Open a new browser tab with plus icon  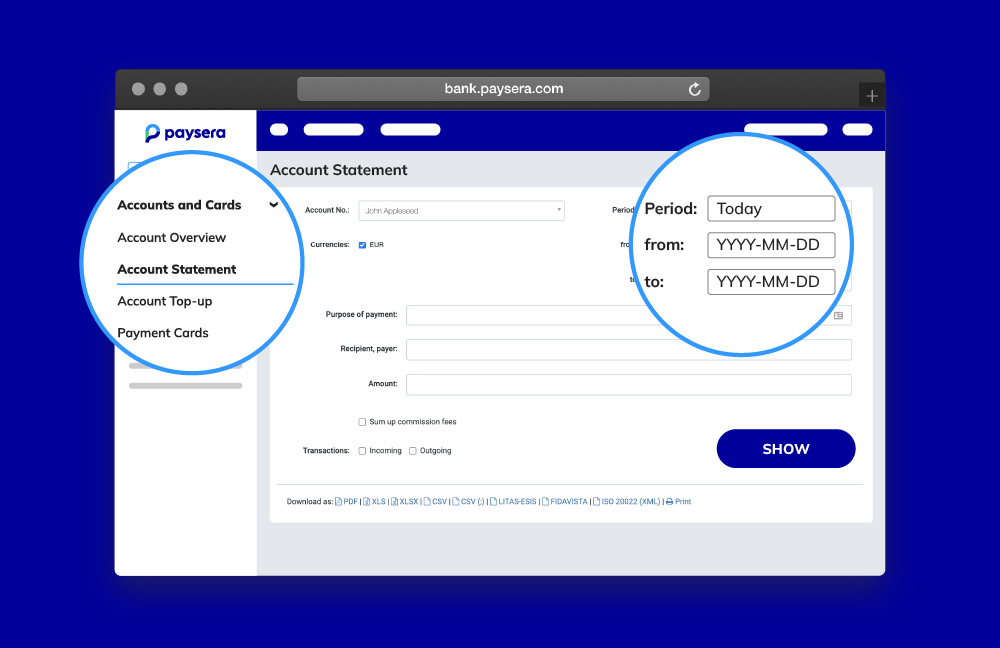tap(872, 96)
